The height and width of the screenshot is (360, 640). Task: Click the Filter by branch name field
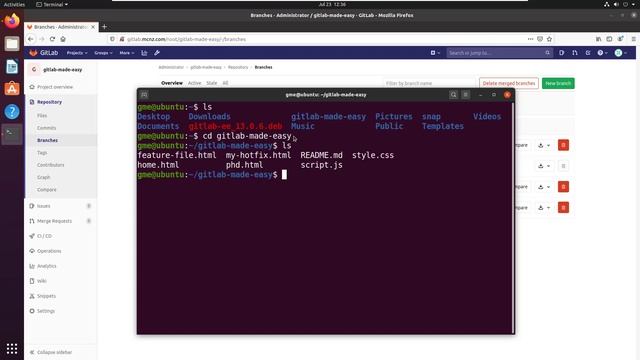429,83
